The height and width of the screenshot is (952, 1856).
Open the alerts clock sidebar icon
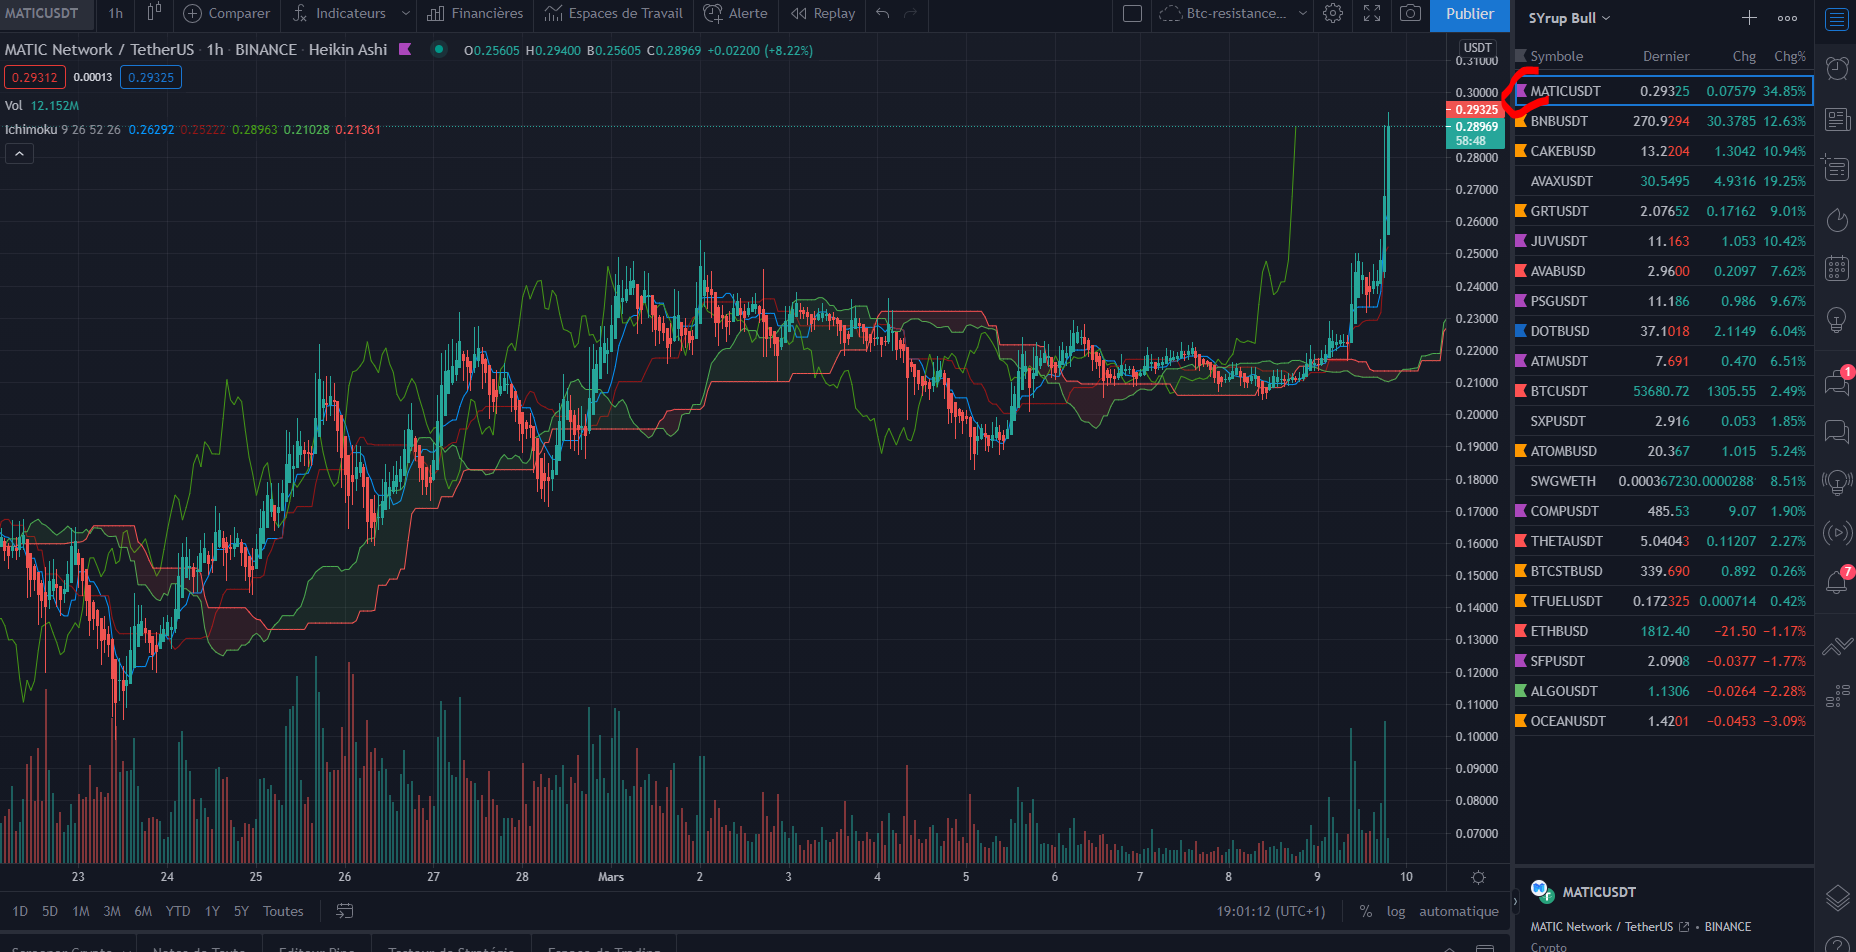[x=1837, y=68]
